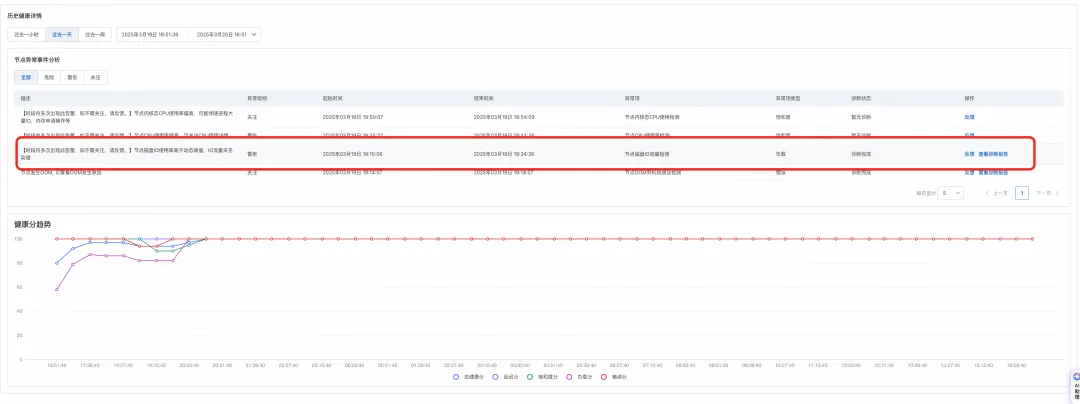Image resolution: width=1080 pixels, height=404 pixels.
Task: Switch to the 警告 event filter tab
Action: 72,78
